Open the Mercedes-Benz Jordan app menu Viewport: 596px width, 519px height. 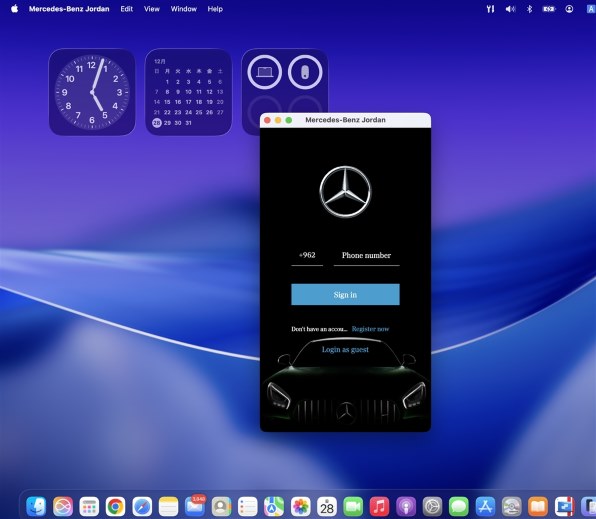69,9
